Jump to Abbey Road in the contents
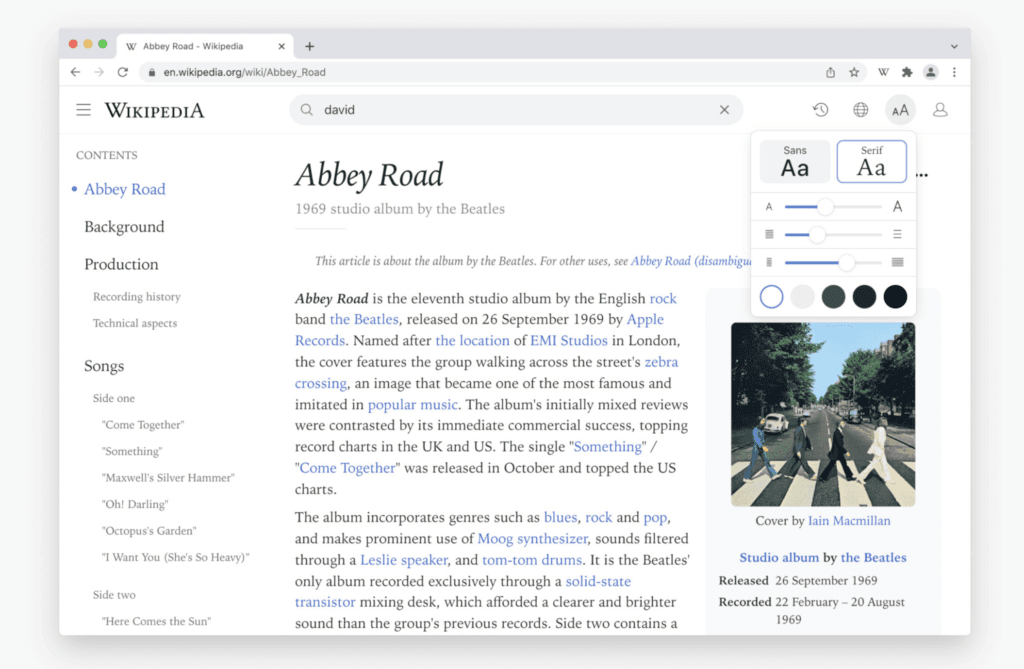This screenshot has width=1024, height=669. coord(125,189)
